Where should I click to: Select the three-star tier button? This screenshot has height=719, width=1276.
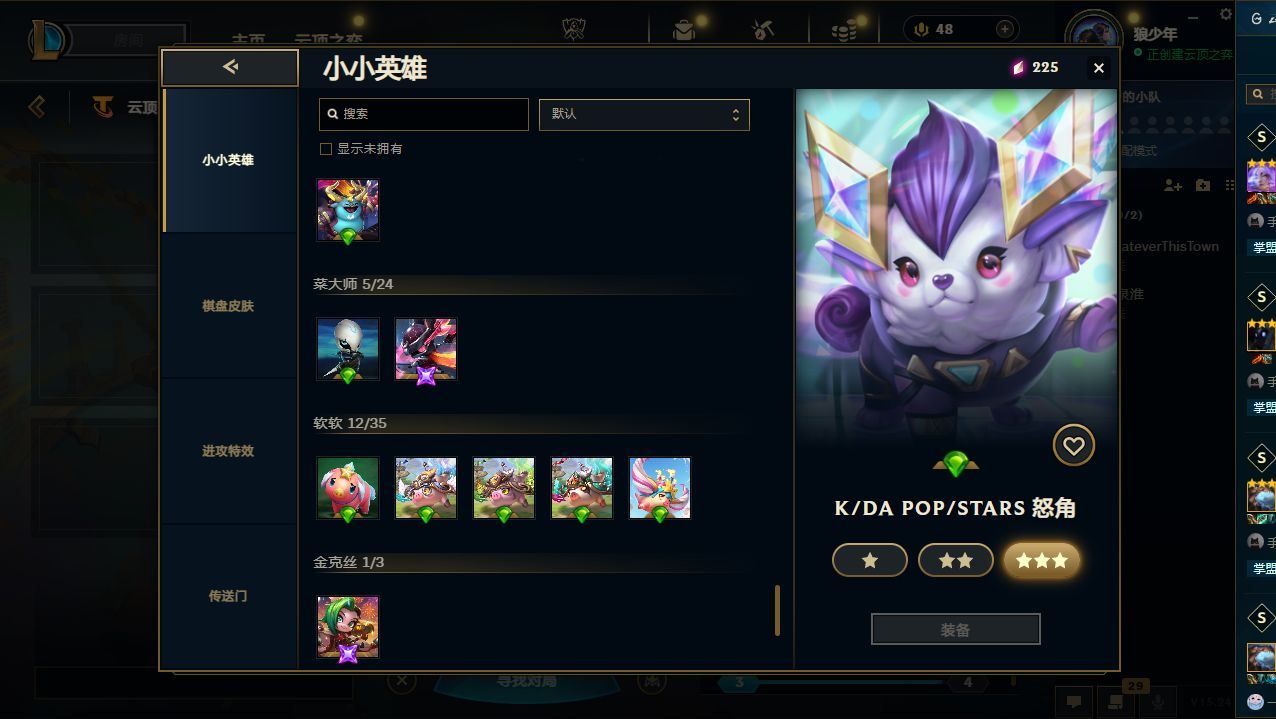[1041, 561]
